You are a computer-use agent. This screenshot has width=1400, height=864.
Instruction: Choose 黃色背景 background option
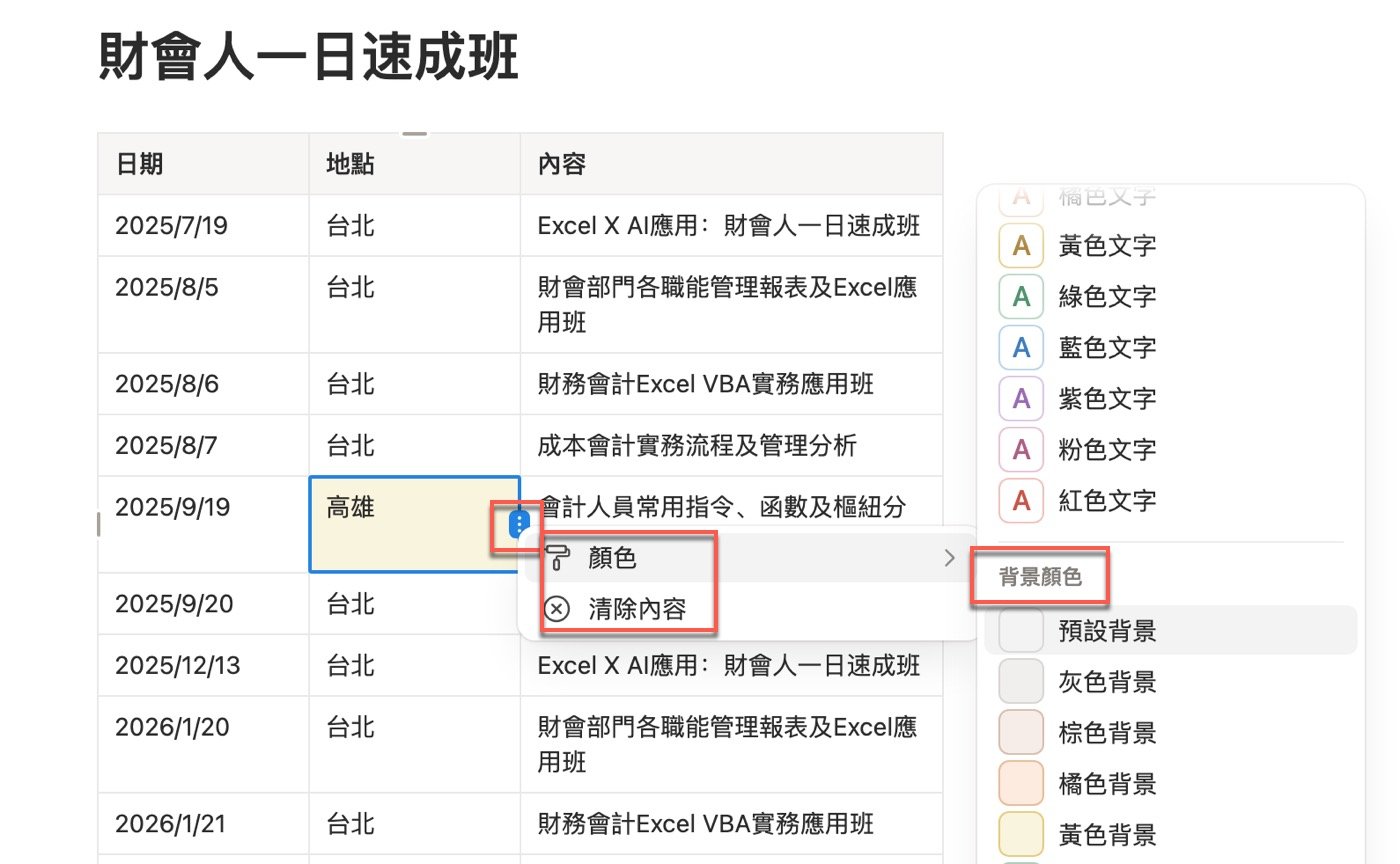(1170, 835)
